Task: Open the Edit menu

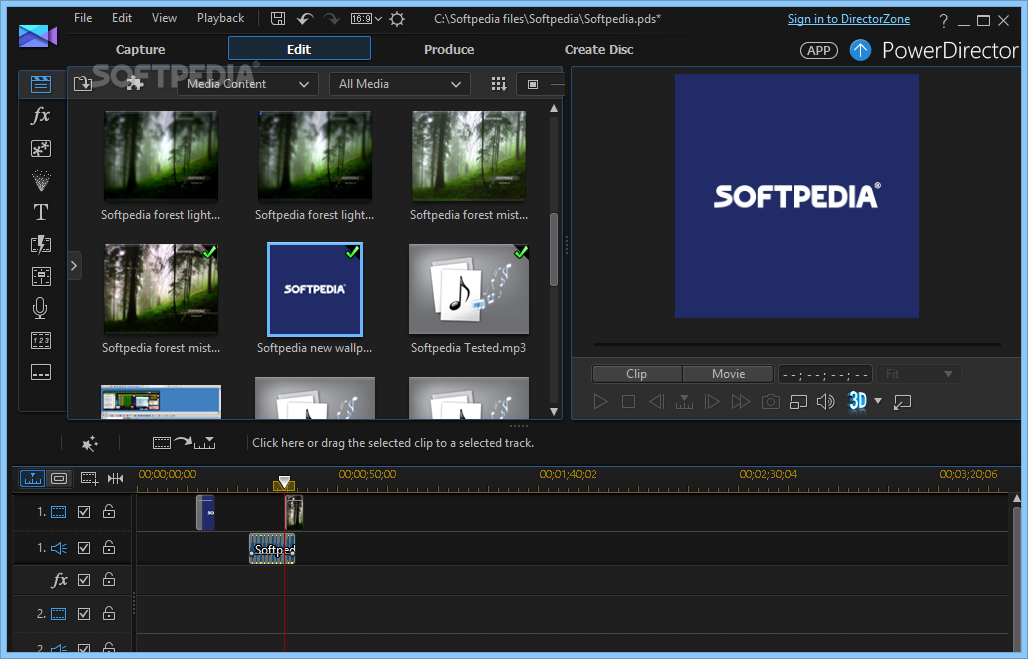Action: tap(122, 18)
